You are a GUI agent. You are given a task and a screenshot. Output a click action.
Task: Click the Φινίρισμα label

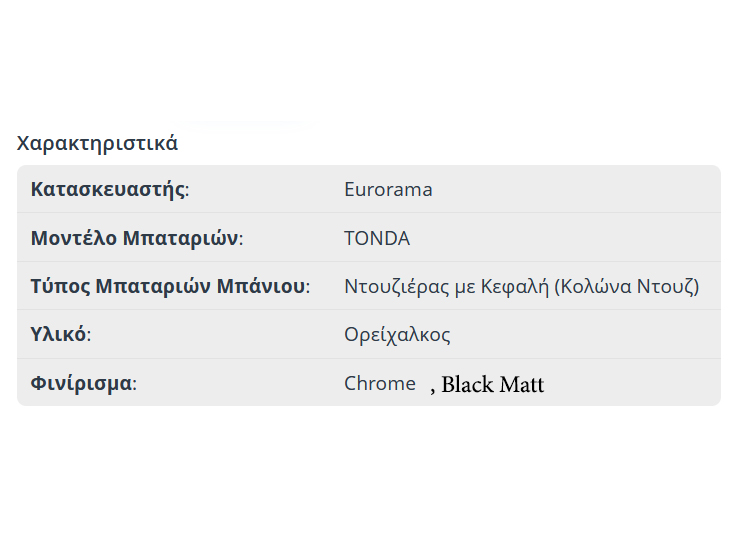coord(81,384)
